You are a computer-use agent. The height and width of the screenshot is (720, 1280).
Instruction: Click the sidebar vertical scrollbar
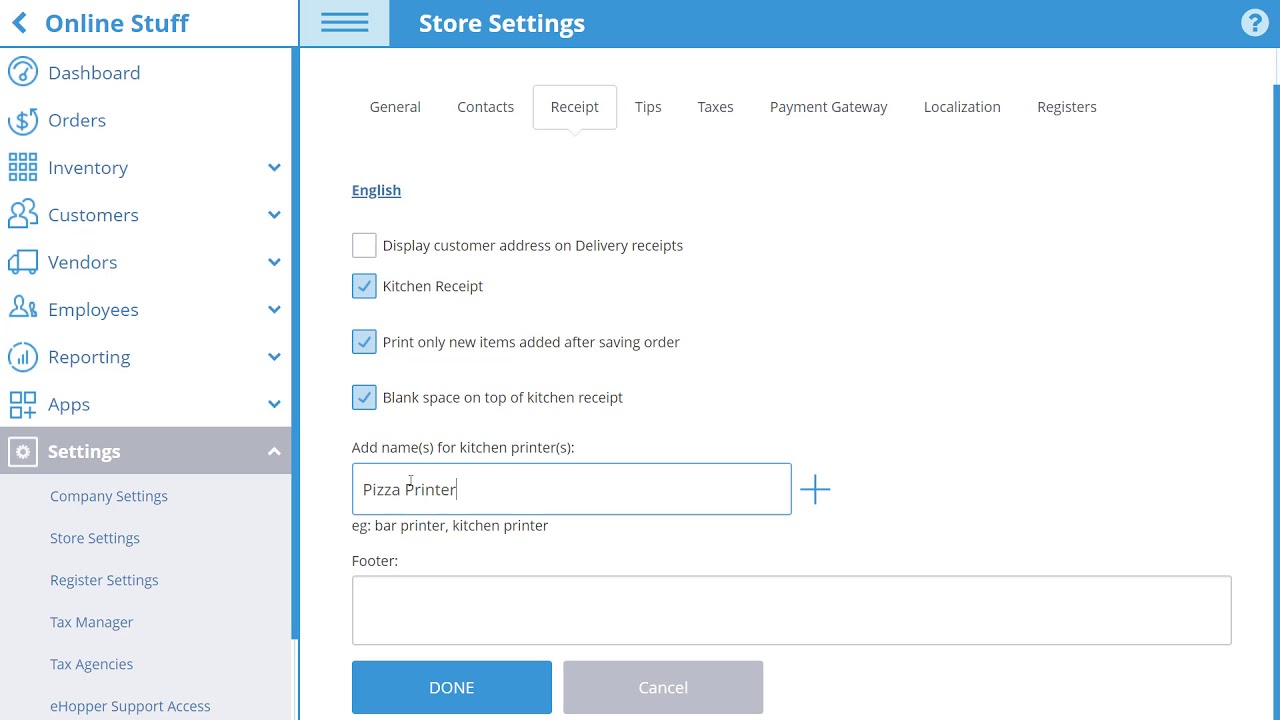tap(295, 344)
